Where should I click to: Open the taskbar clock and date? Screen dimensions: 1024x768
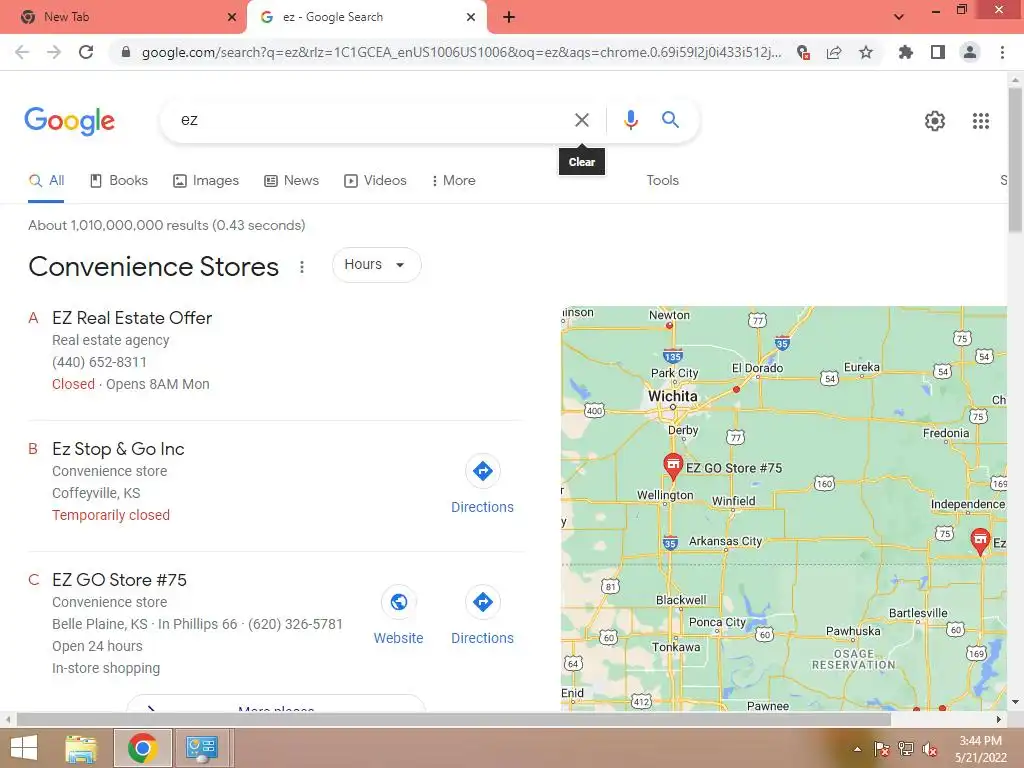click(980, 749)
